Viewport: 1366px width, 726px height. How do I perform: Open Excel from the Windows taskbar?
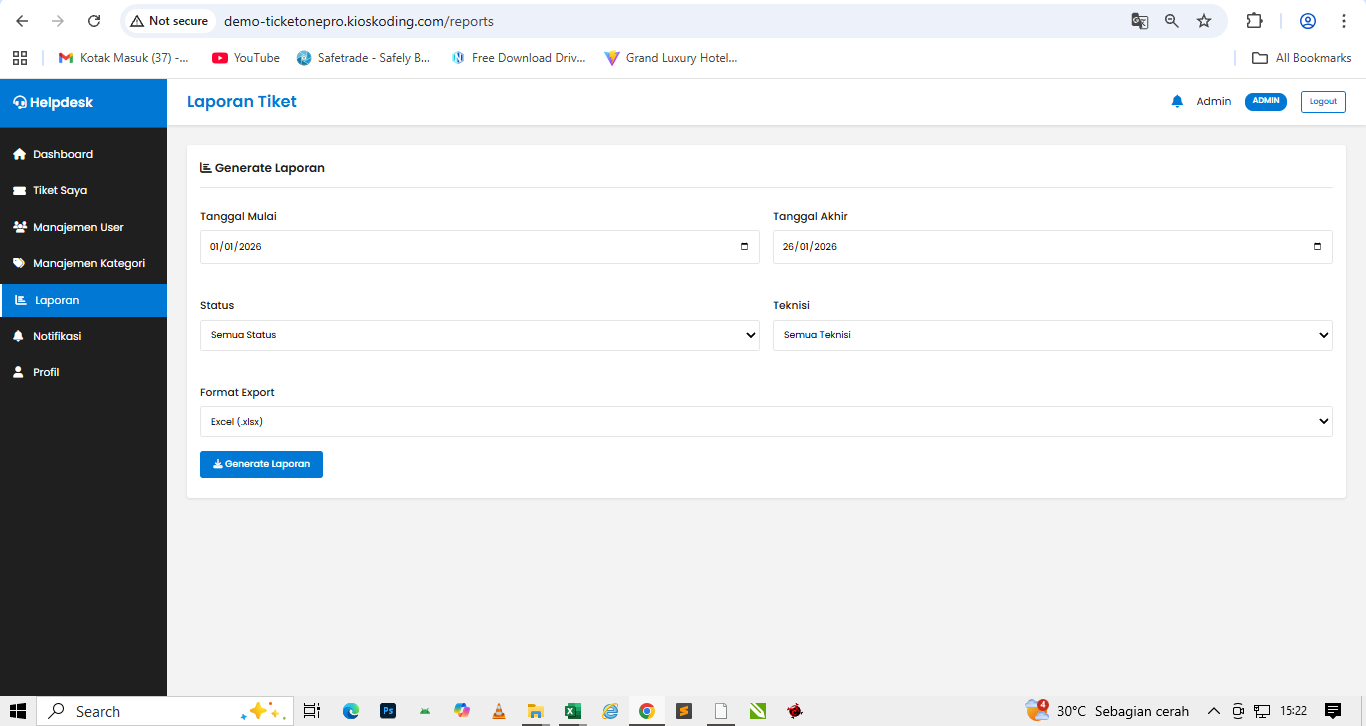(x=572, y=711)
